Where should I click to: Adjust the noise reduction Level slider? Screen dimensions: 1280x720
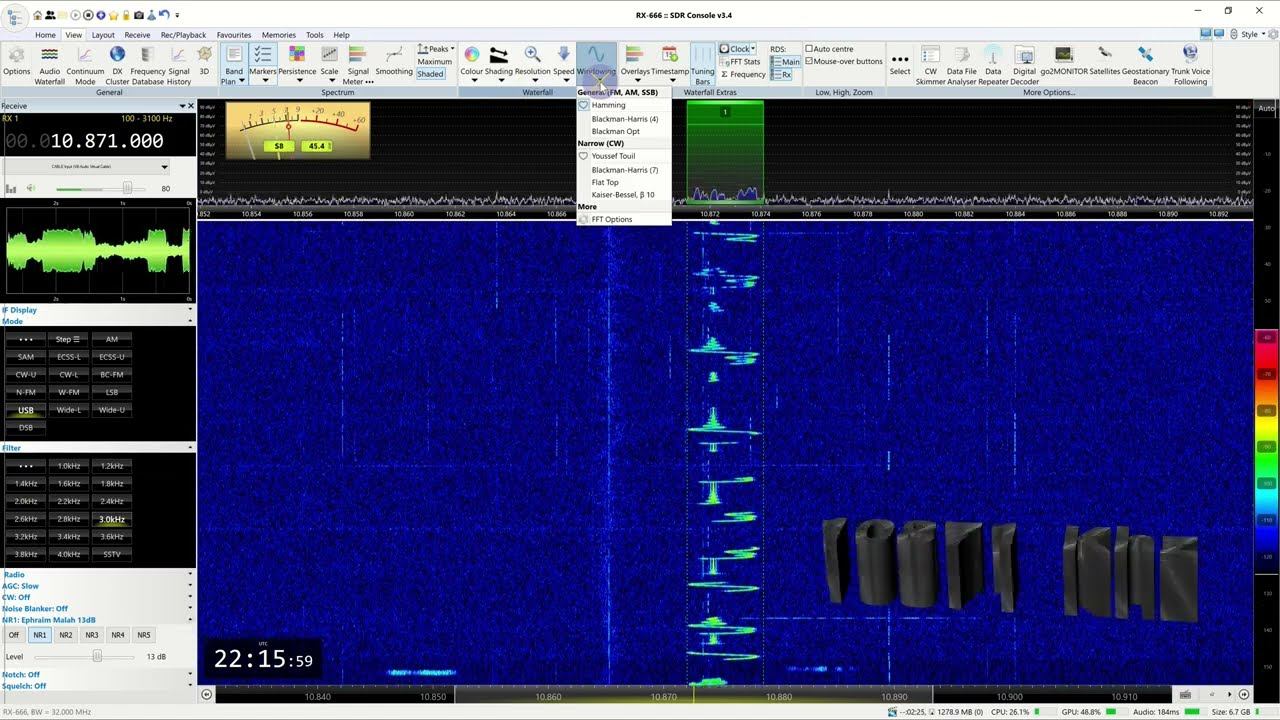tap(97, 656)
